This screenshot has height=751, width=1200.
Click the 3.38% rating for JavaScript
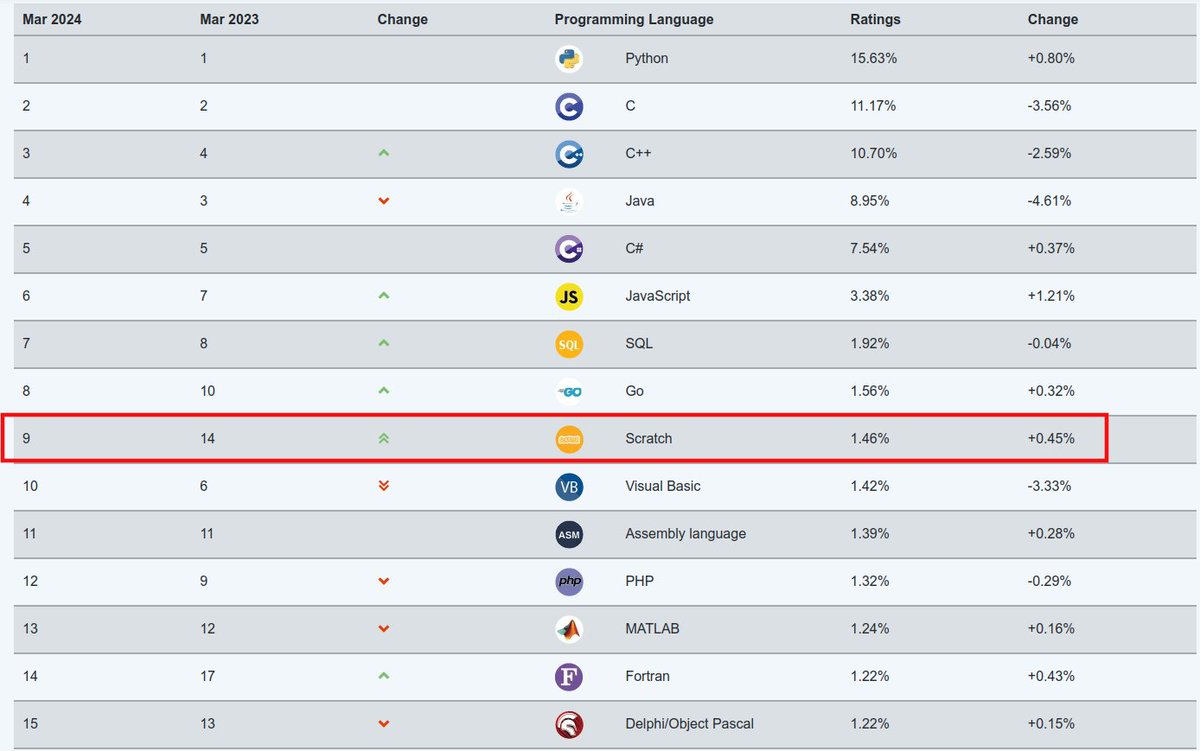tap(870, 296)
